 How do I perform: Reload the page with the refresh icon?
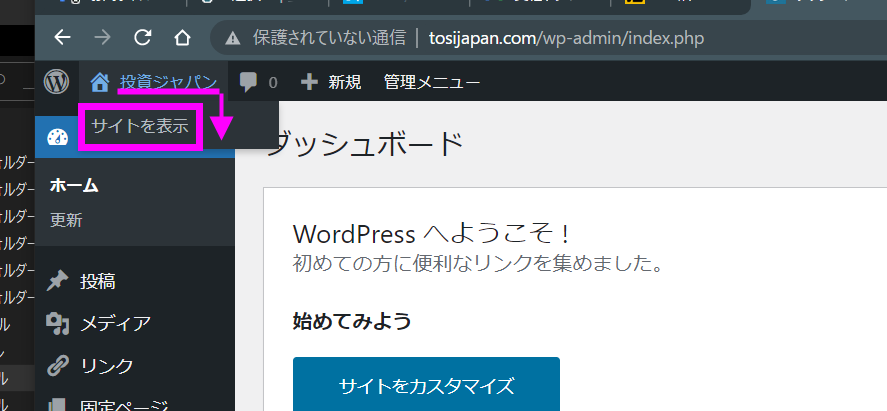pos(143,38)
